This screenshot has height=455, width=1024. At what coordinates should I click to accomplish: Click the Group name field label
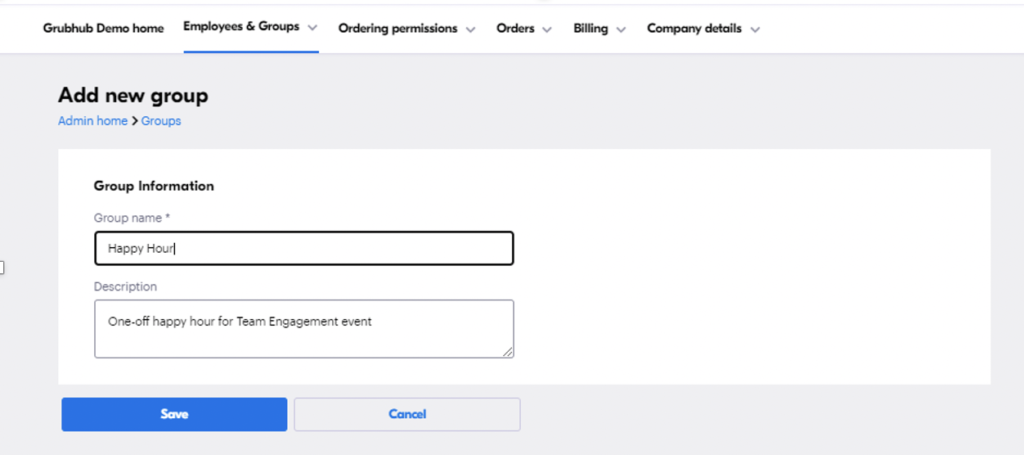[x=132, y=218]
